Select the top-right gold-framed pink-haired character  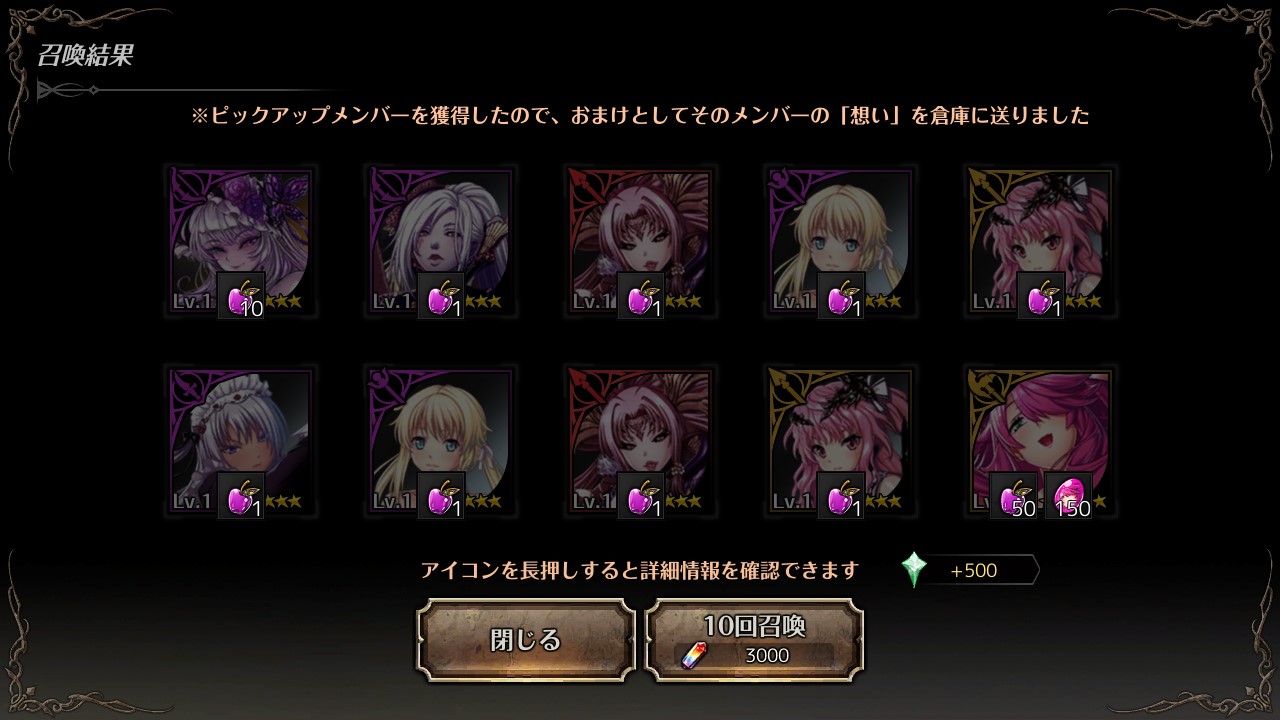point(1041,241)
